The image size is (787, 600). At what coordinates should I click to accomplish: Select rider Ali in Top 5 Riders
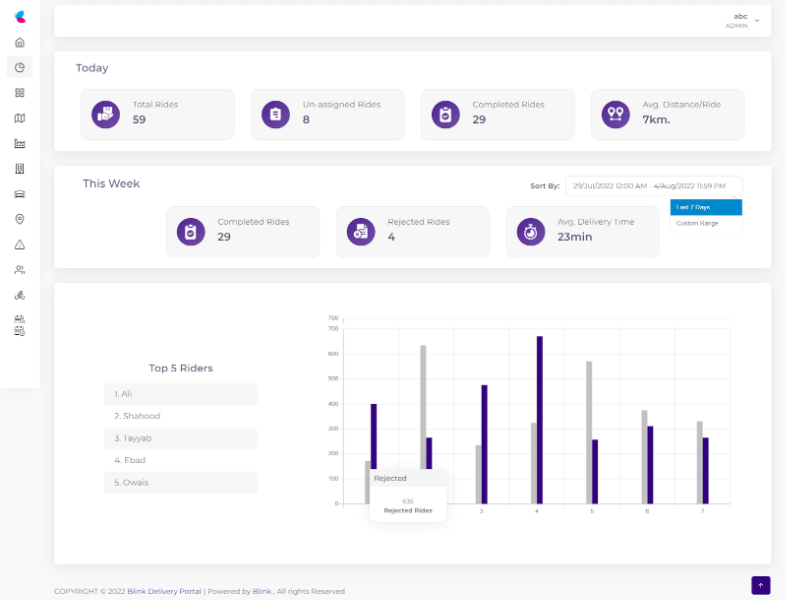click(180, 394)
